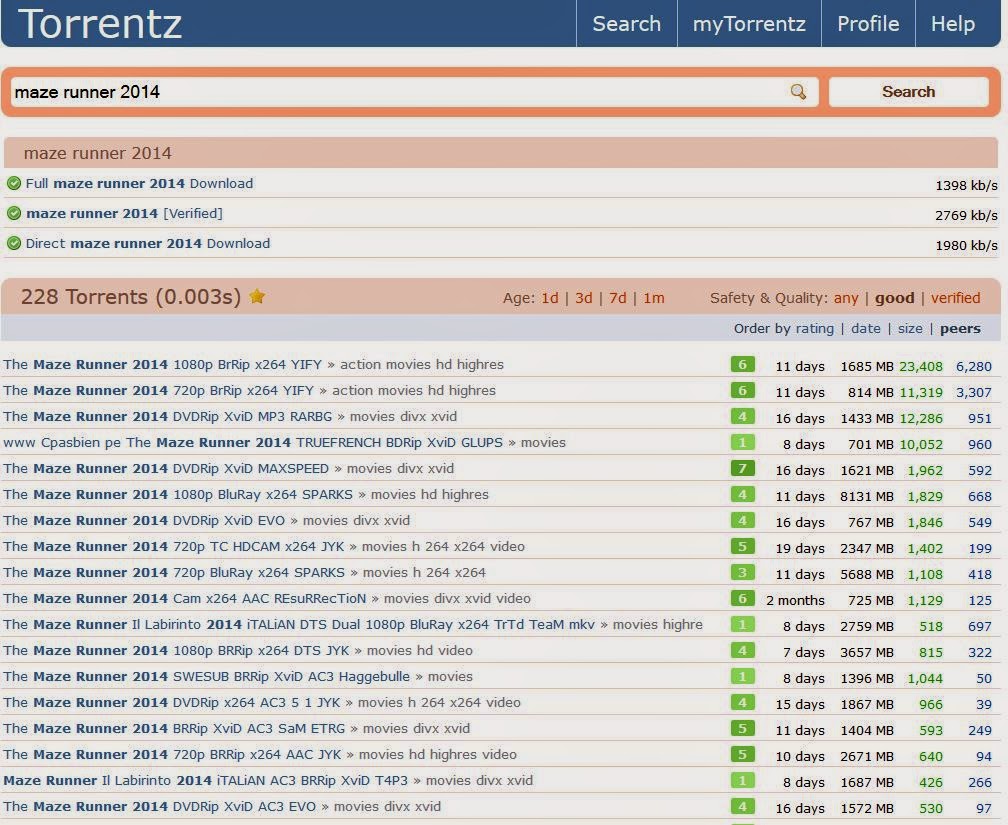The height and width of the screenshot is (825, 1008).
Task: Order results by date
Action: [x=866, y=329]
